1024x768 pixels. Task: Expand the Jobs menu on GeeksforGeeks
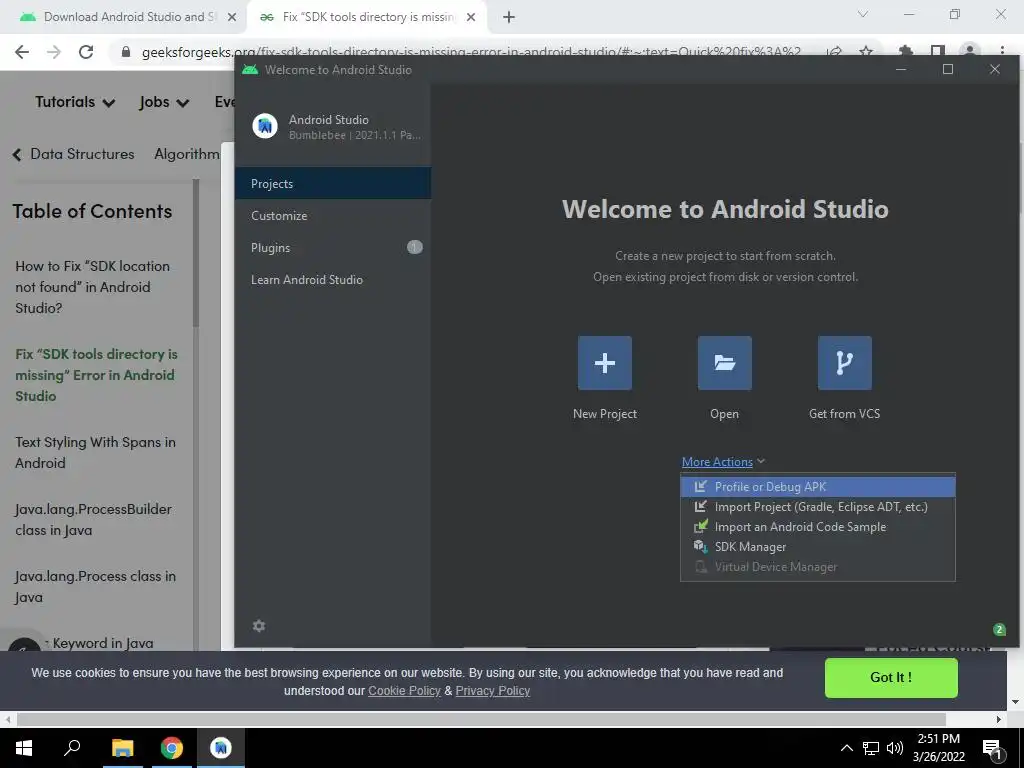164,102
